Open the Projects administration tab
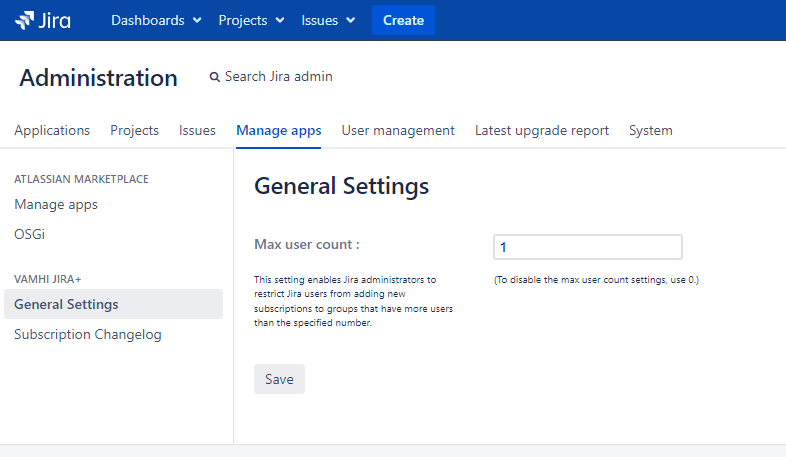Image resolution: width=786 pixels, height=457 pixels. (x=134, y=130)
